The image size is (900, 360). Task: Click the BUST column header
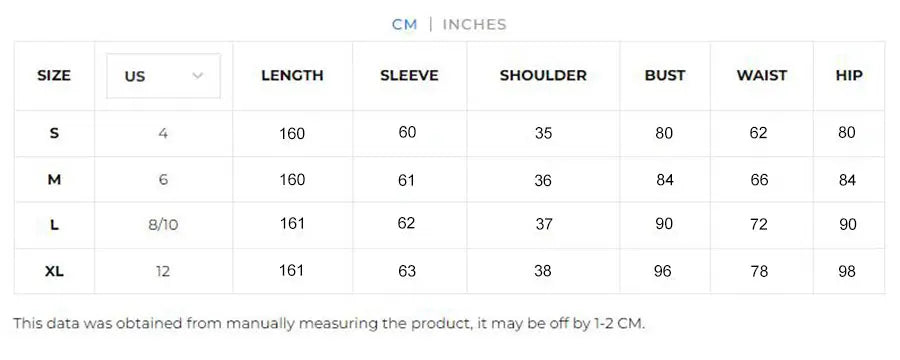(x=665, y=75)
